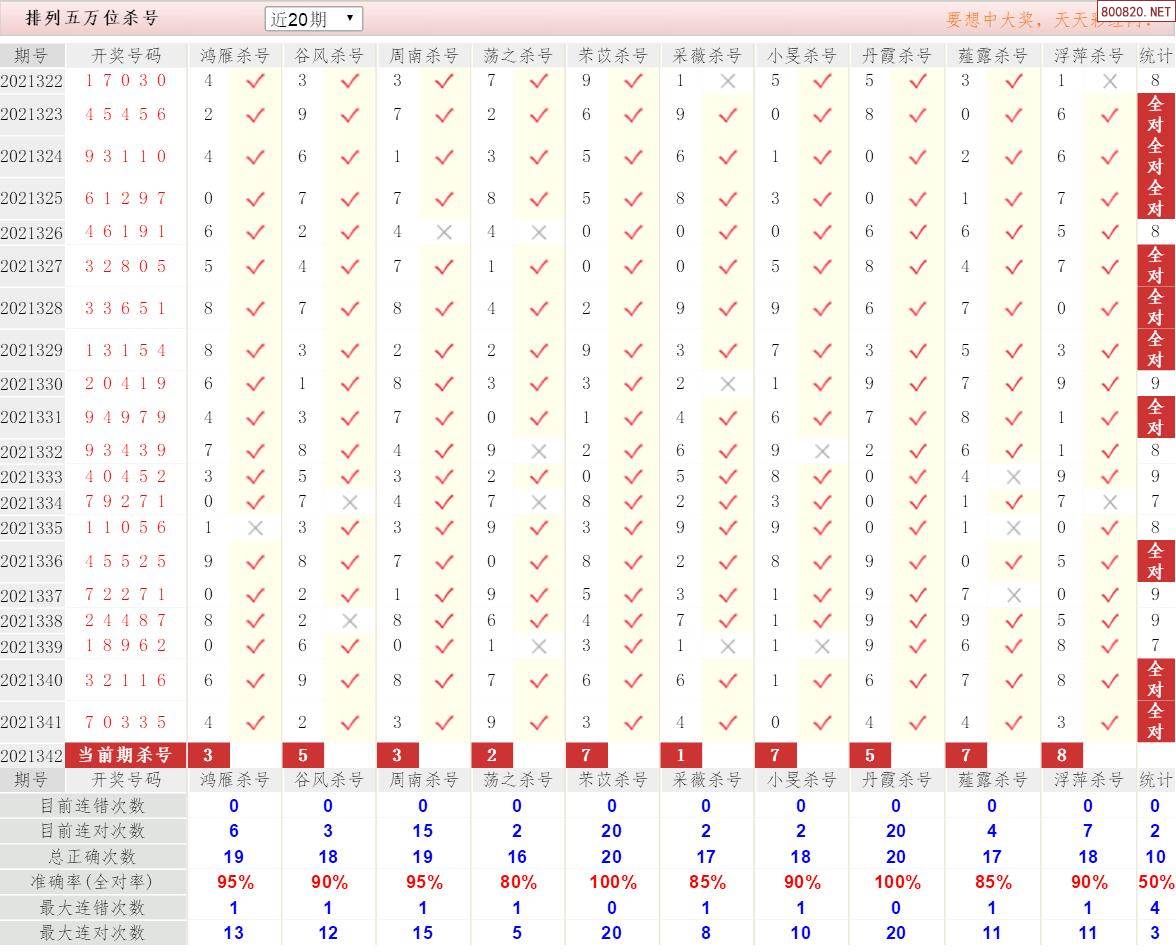Click the 最大连对次数 row label
This screenshot has width=1176, height=952.
(x=92, y=933)
